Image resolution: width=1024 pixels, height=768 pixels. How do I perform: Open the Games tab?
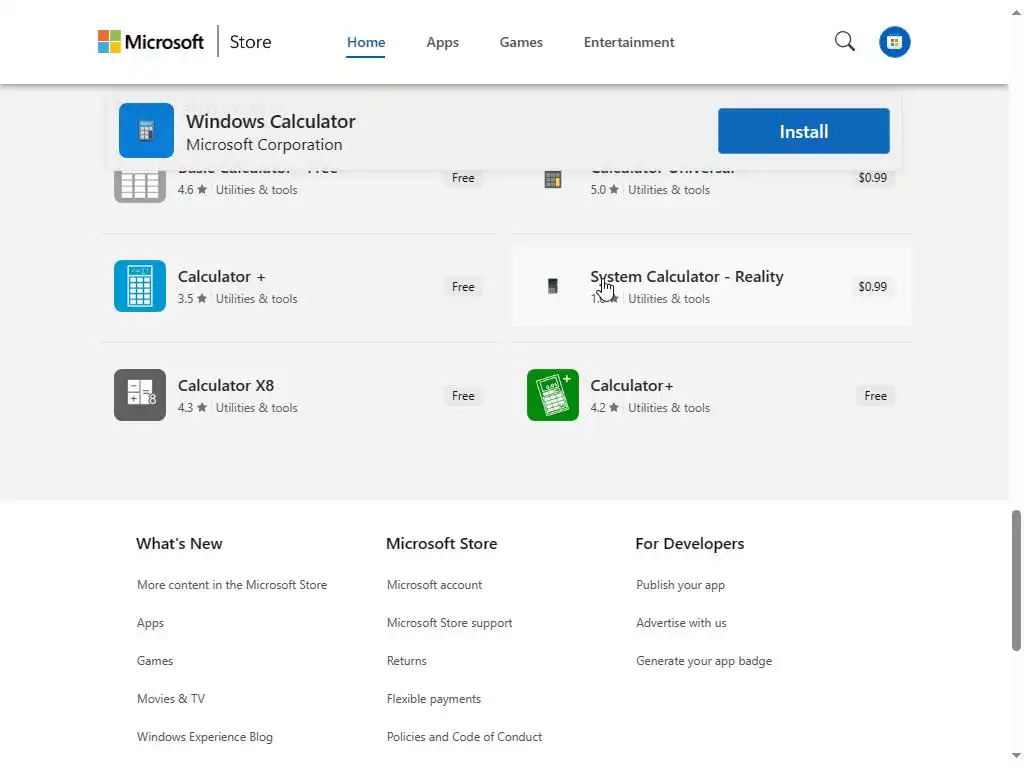tap(521, 42)
